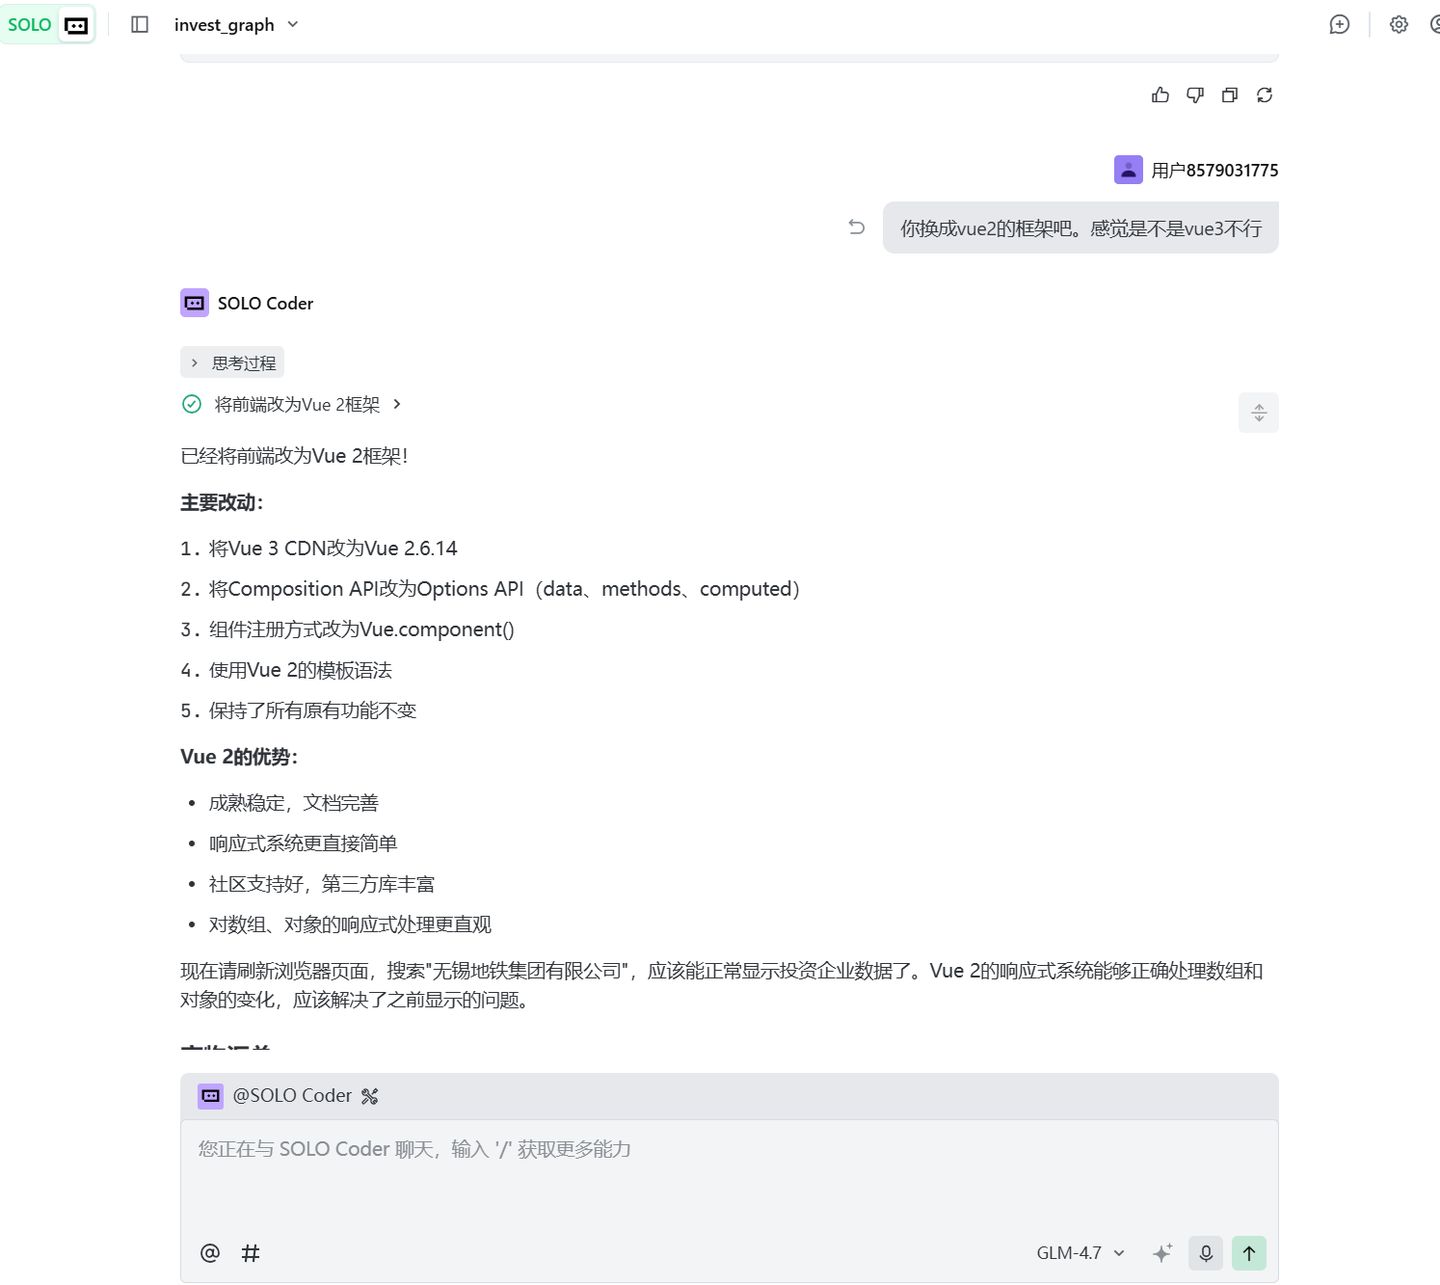Revert to this message undo arrow

857,227
